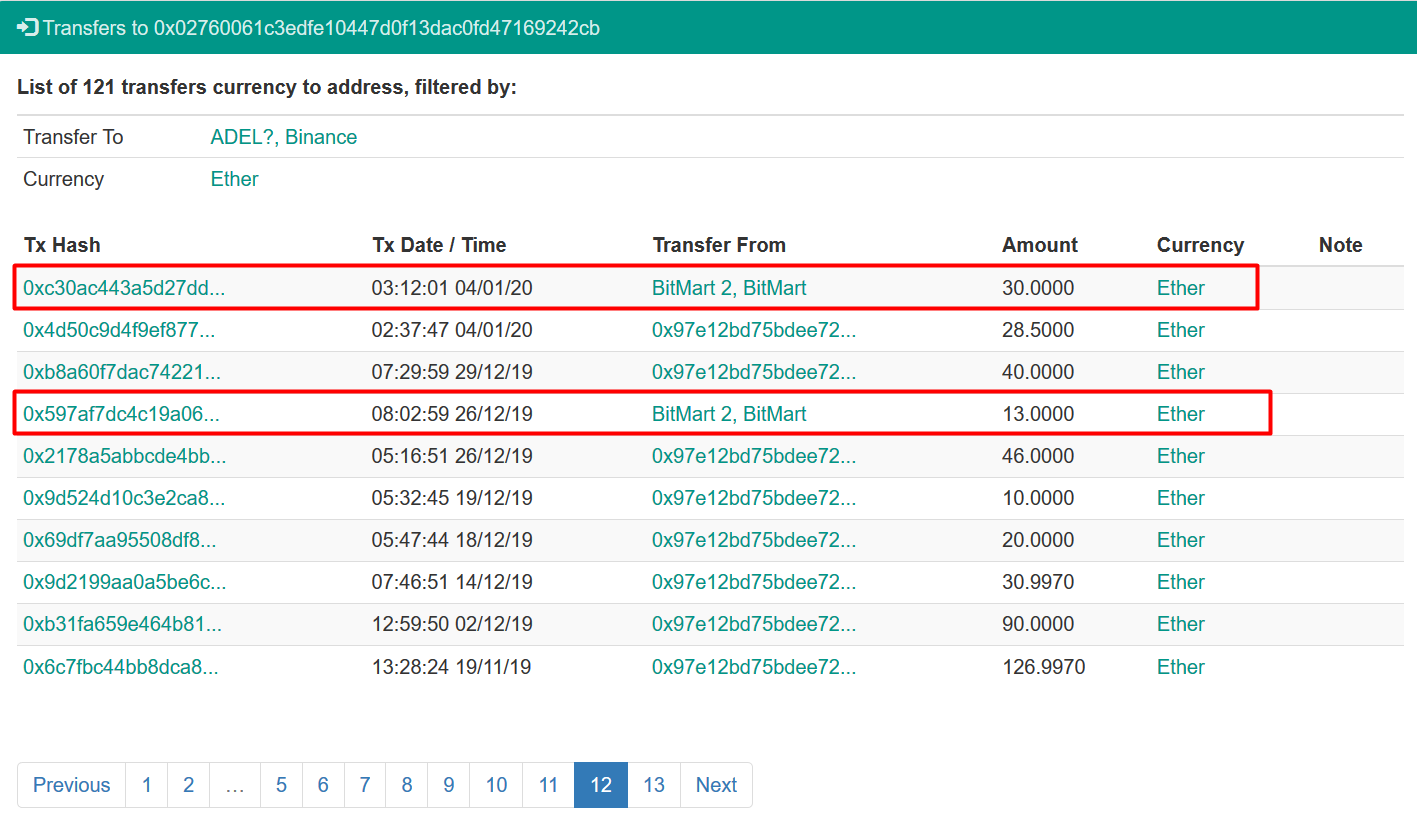Click the Currency column header
Viewport: 1417px width, 837px height.
[1200, 245]
